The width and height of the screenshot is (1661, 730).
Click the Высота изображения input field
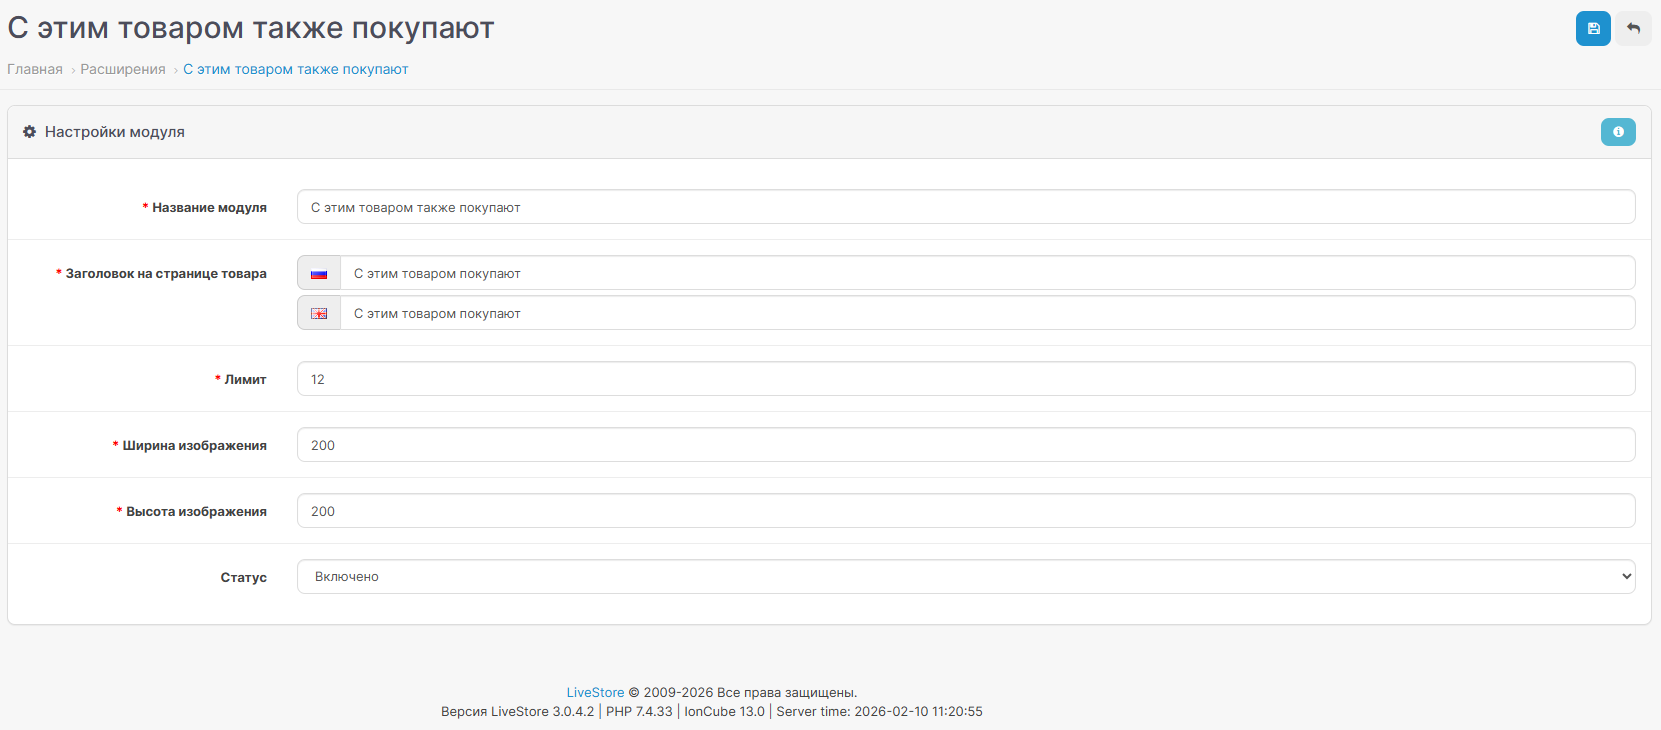click(965, 511)
